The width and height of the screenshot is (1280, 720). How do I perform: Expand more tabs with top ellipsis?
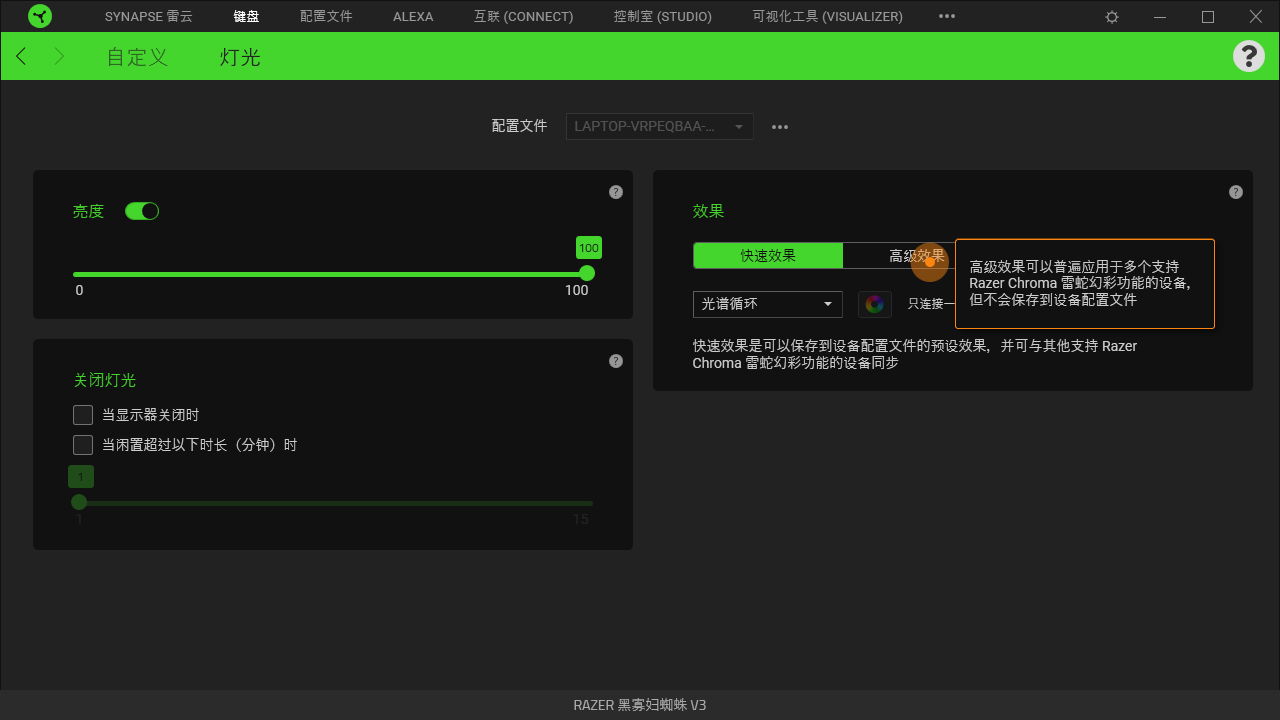click(947, 17)
